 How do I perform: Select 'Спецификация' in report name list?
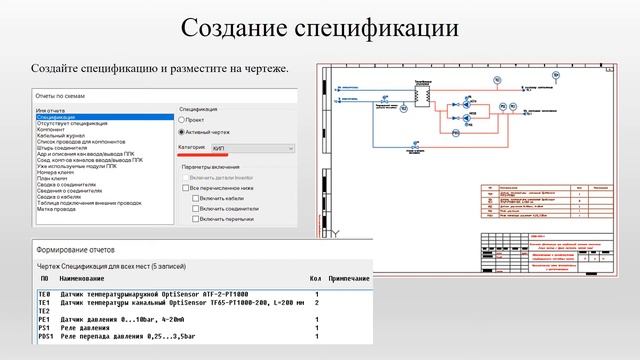(x=105, y=117)
